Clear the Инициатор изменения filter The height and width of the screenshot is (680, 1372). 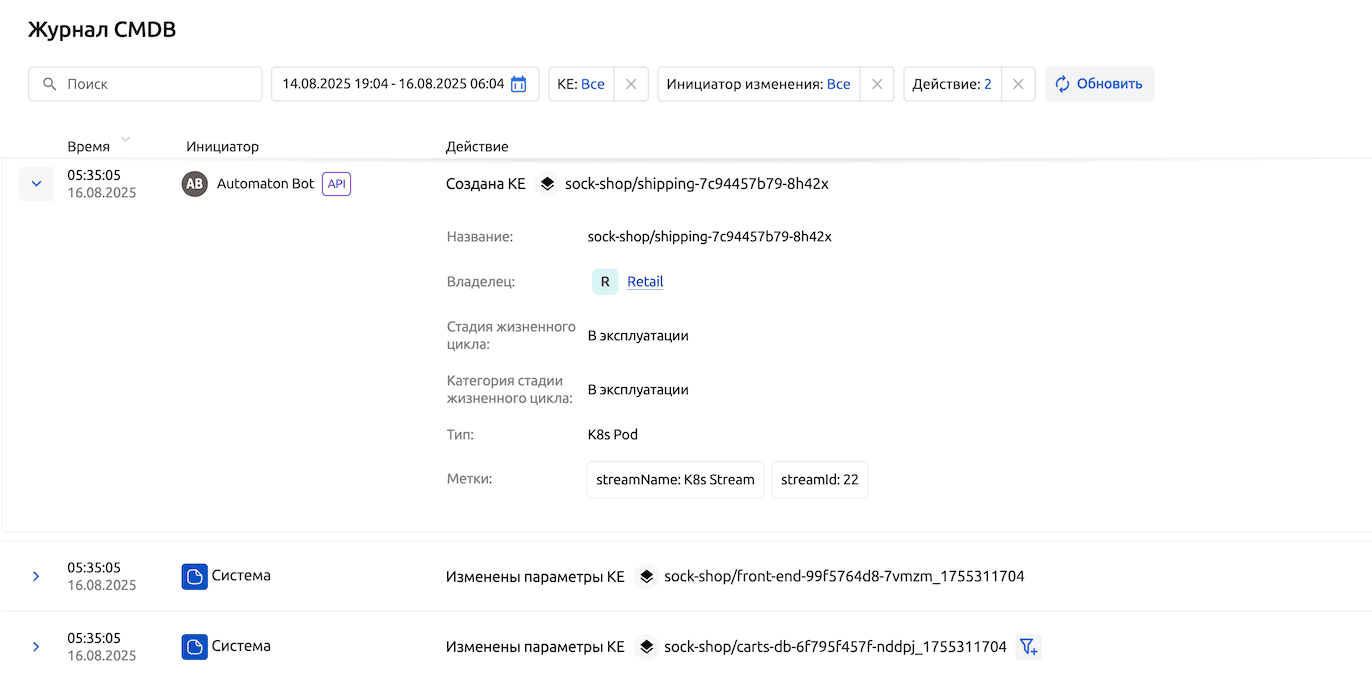point(877,84)
